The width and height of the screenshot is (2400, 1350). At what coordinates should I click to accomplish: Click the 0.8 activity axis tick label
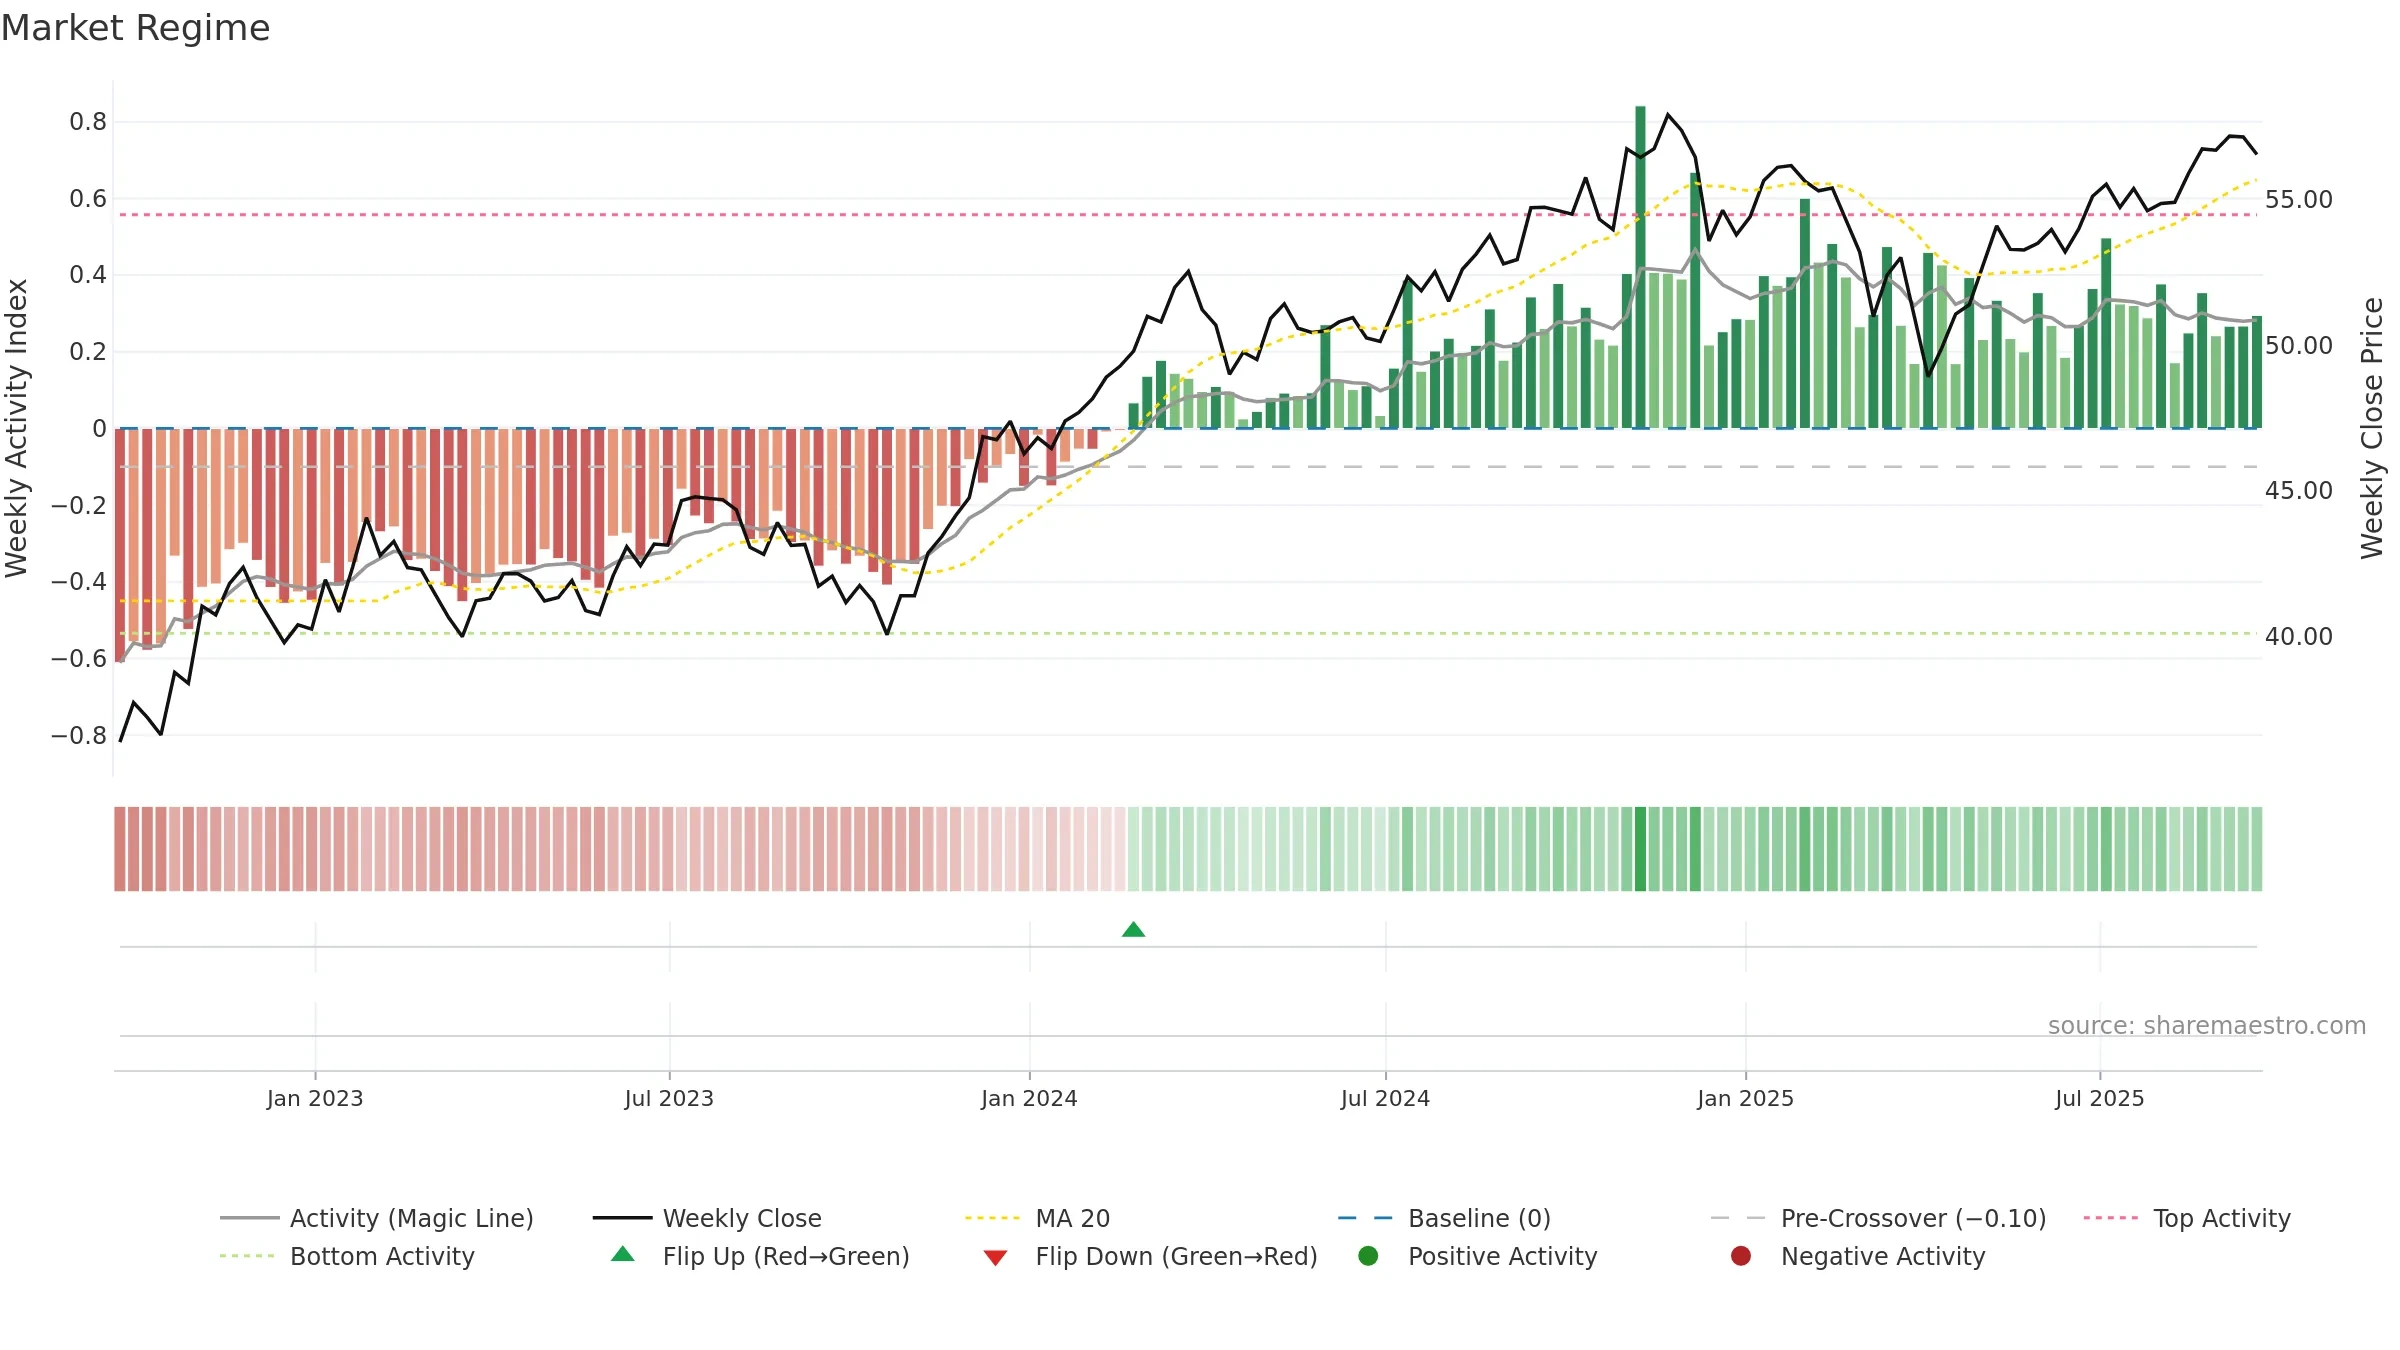tap(88, 122)
